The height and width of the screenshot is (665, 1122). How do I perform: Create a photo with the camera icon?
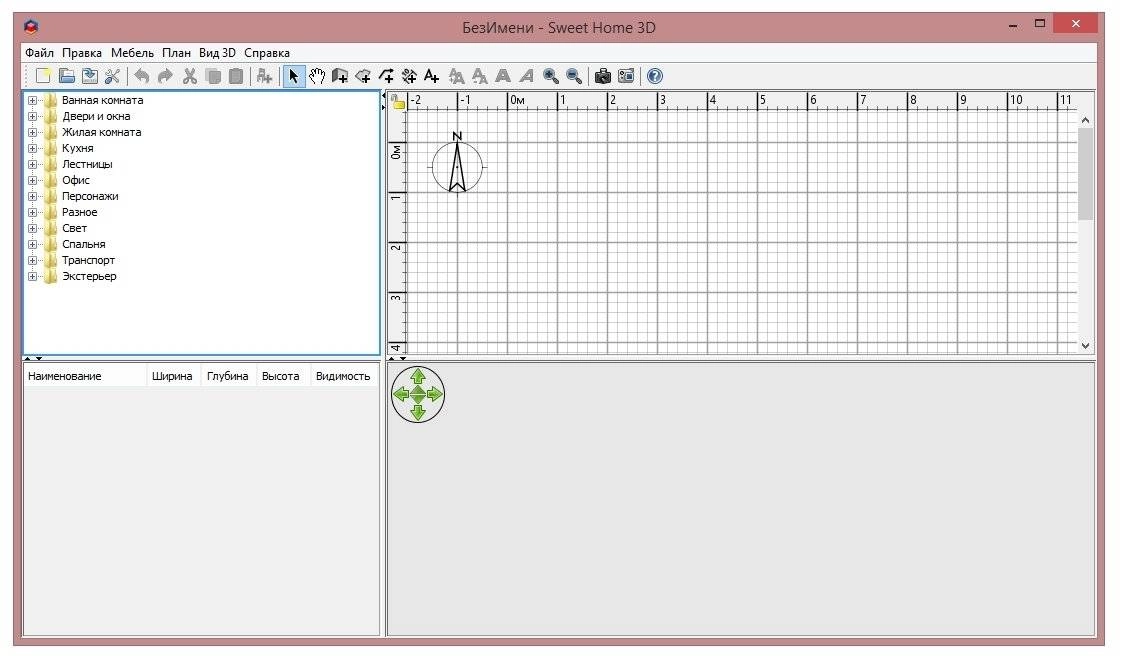pyautogui.click(x=603, y=76)
